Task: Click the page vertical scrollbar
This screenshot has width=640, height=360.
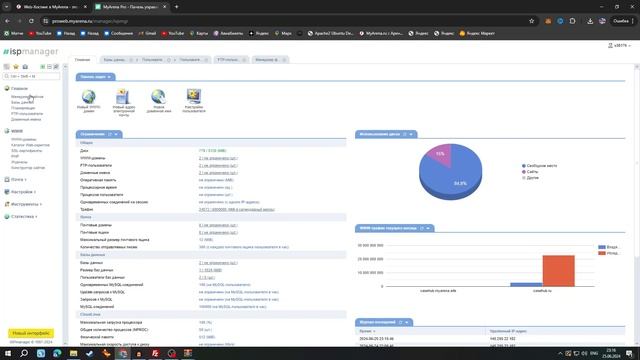Action: pos(637,204)
